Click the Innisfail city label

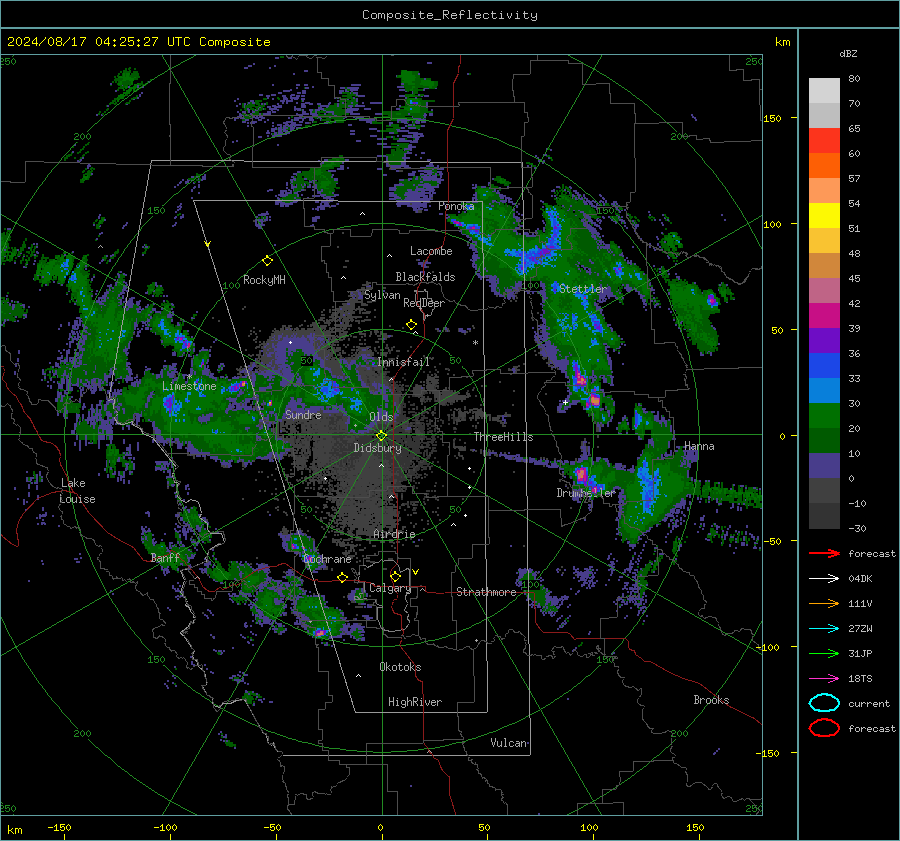coord(404,362)
